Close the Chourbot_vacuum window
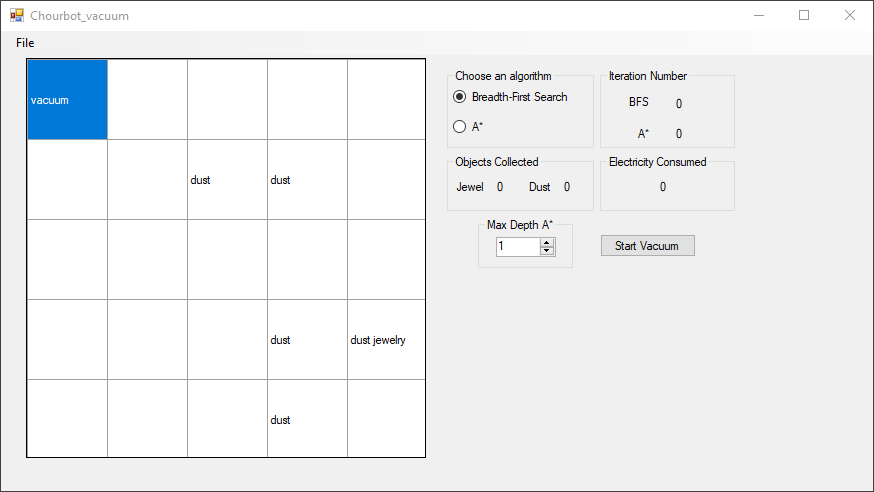The width and height of the screenshot is (874, 492). [x=849, y=16]
